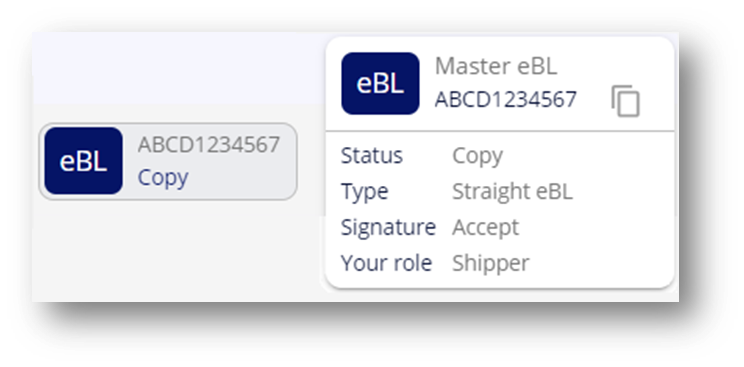Viewport: 744px width, 367px height.
Task: Click the Copy status text on the chip
Action: (x=163, y=178)
